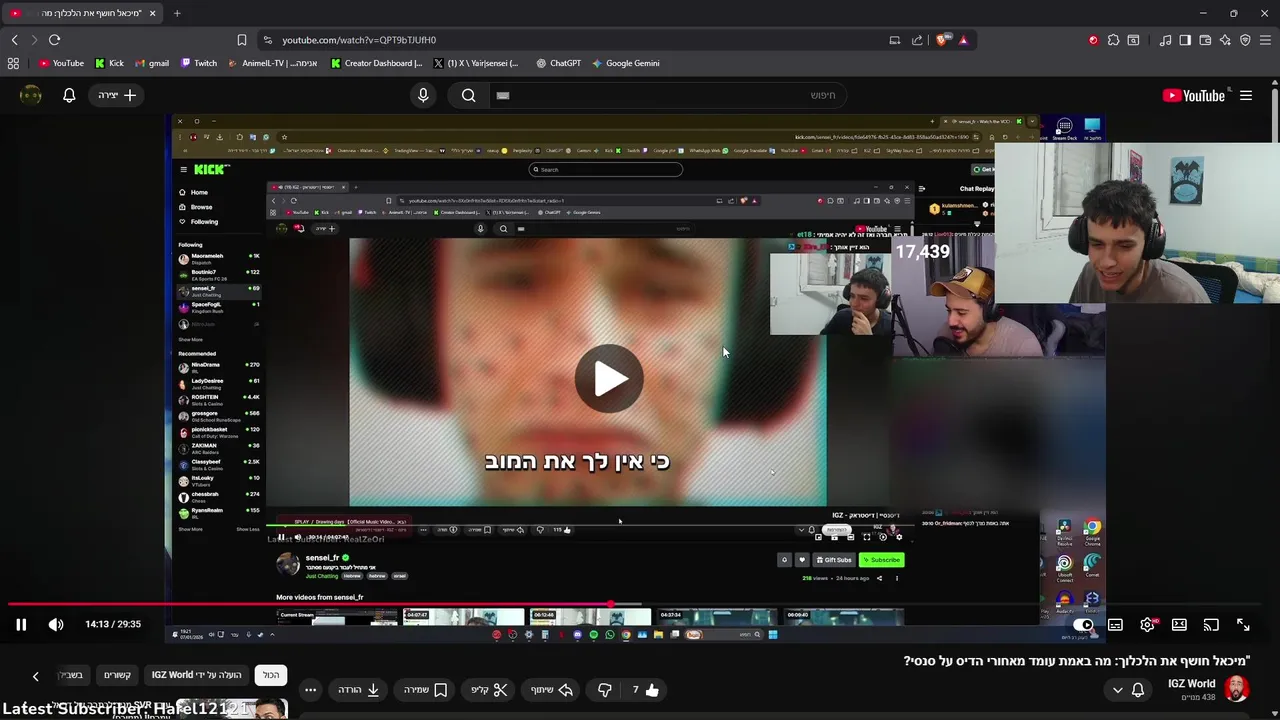The height and width of the screenshot is (720, 1280).
Task: Open IGZ World channel name link
Action: 1191,684
